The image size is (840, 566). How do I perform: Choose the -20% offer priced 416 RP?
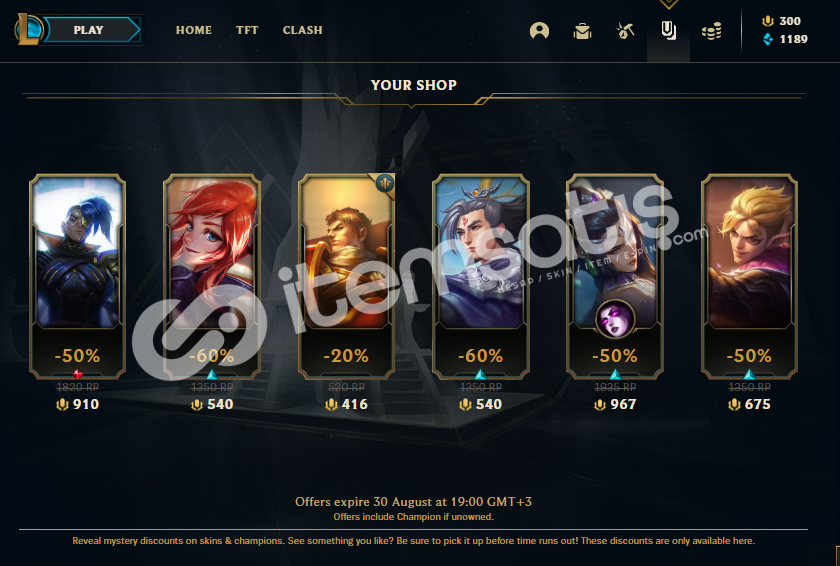[x=347, y=276]
